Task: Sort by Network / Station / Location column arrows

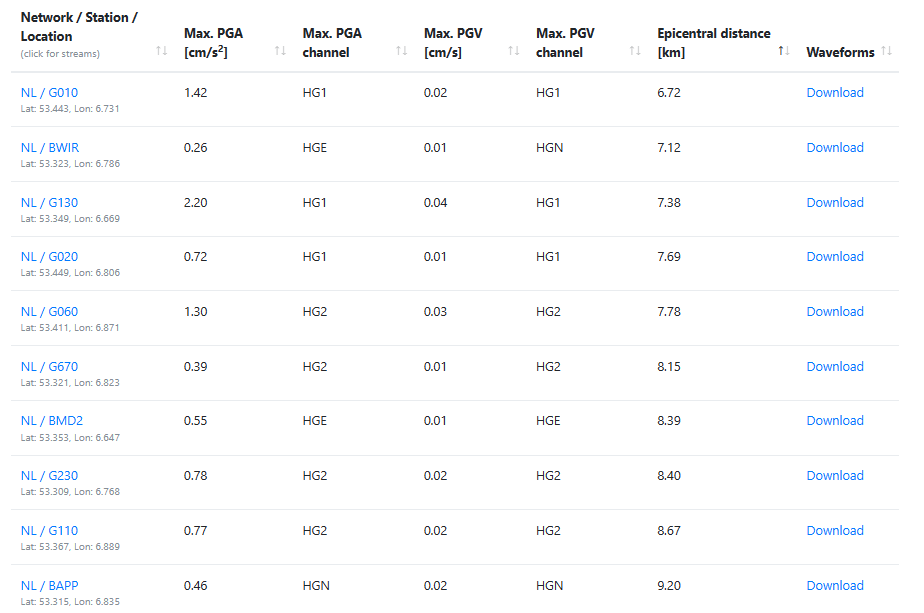Action: pyautogui.click(x=162, y=51)
